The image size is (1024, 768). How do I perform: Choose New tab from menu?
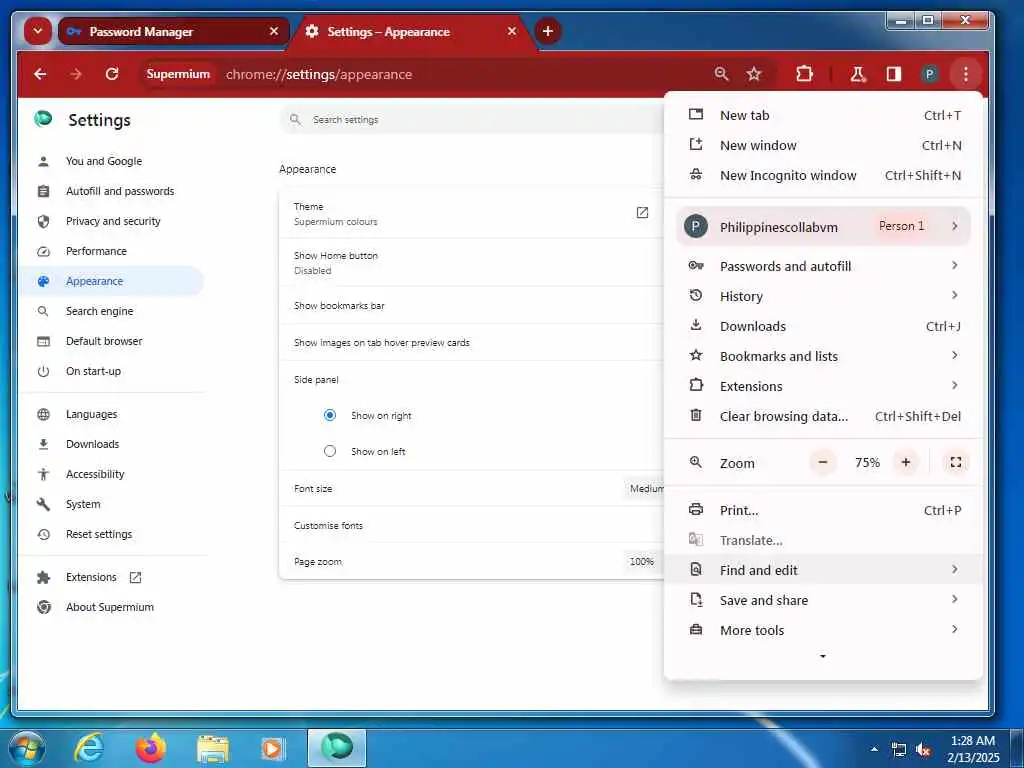824,116
